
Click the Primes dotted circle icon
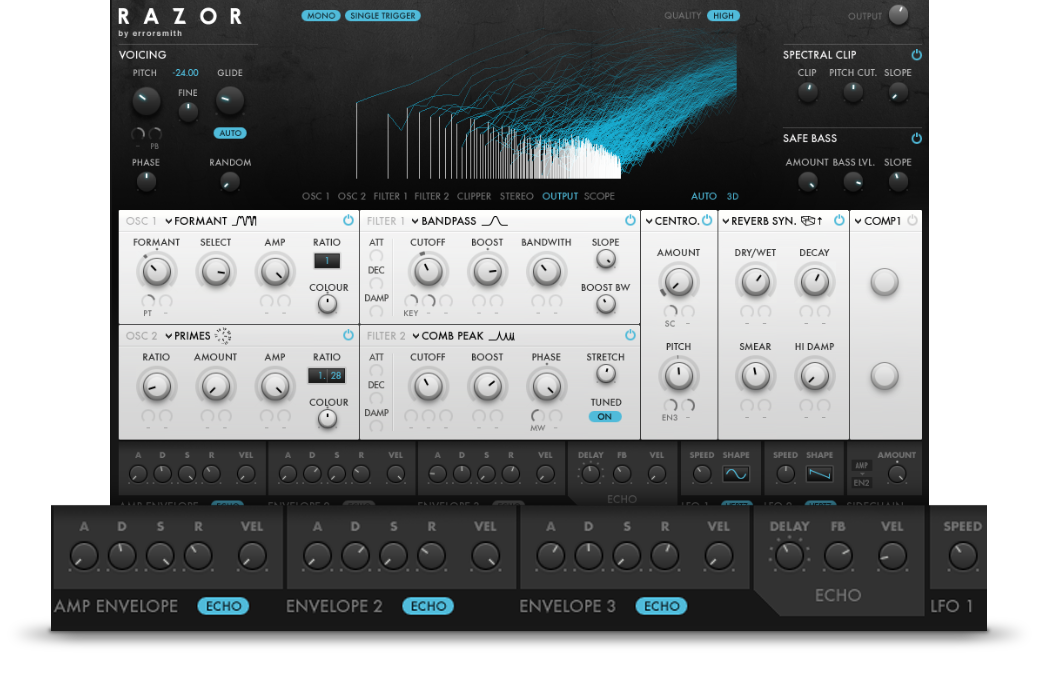tap(223, 336)
